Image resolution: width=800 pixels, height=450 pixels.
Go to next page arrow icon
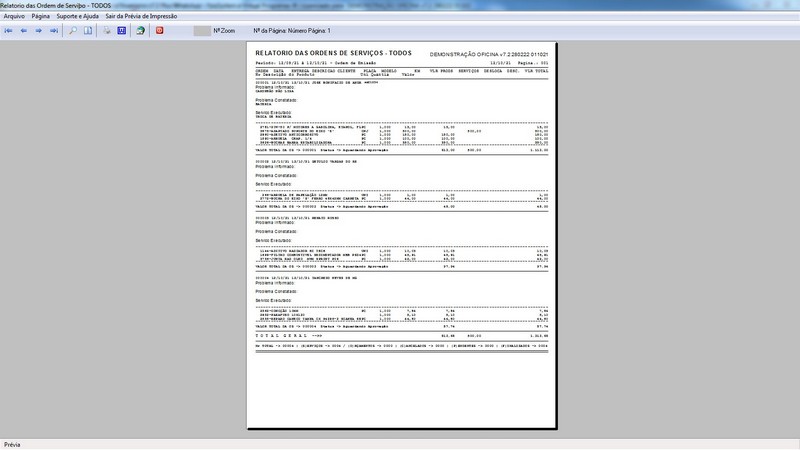click(39, 31)
